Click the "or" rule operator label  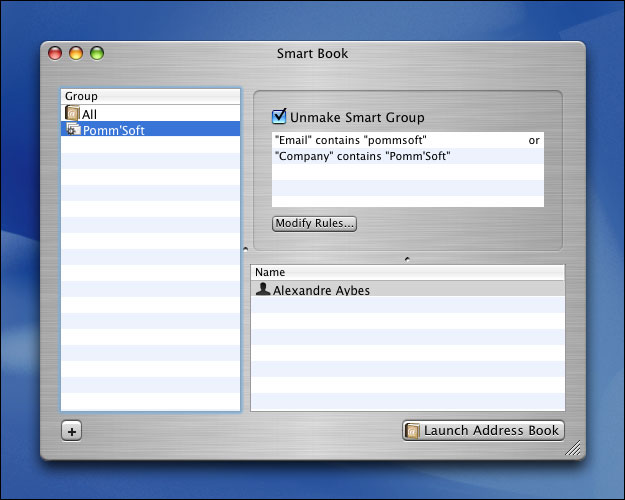[534, 140]
